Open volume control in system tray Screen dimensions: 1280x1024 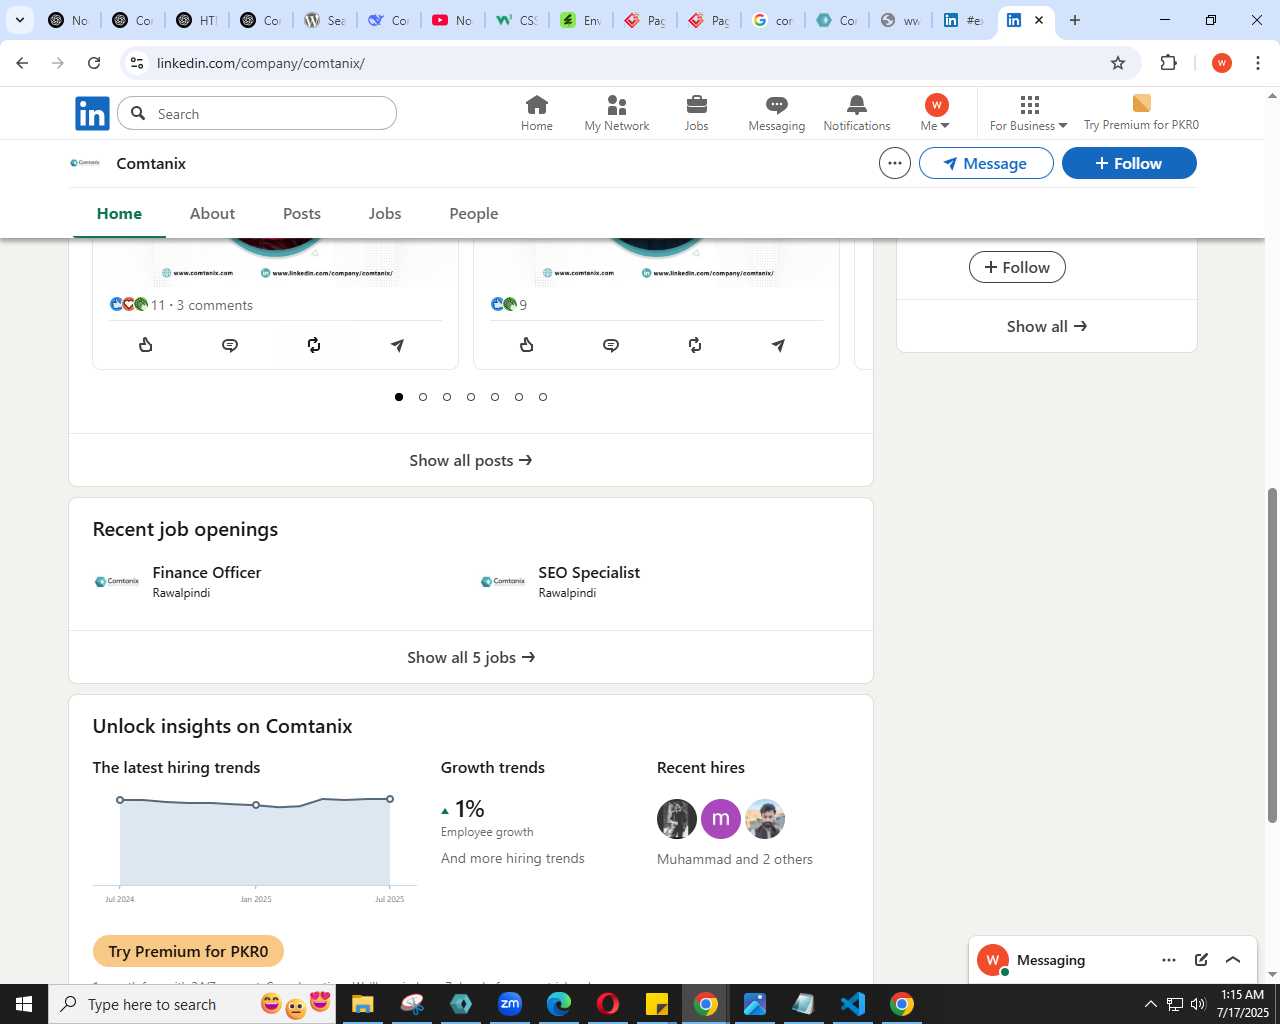[1198, 1004]
